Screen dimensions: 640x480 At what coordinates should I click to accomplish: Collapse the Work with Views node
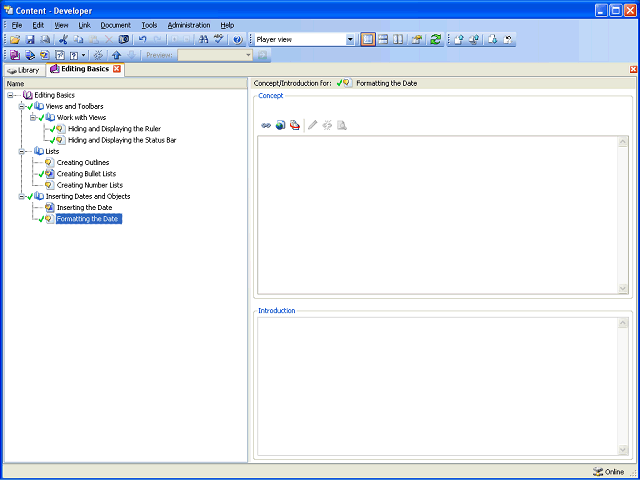click(x=33, y=118)
